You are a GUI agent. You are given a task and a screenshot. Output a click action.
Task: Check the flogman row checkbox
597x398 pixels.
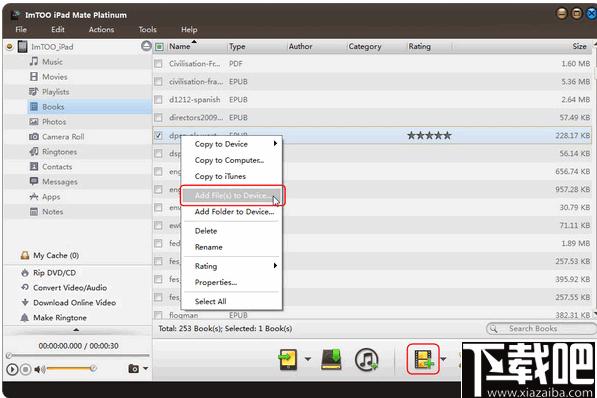pos(158,315)
